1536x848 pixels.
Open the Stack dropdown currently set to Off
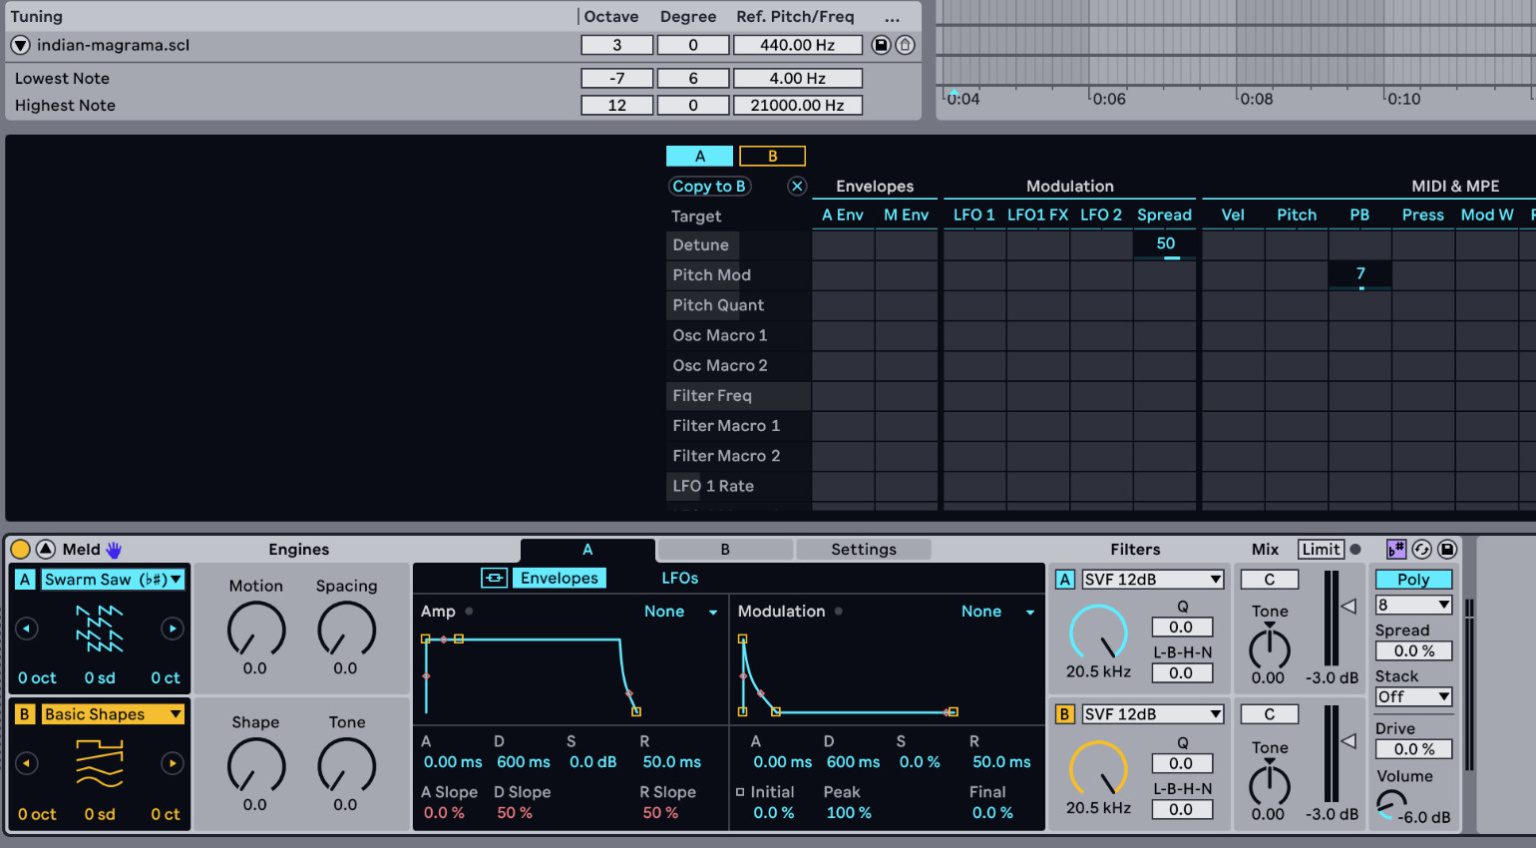pos(1412,697)
